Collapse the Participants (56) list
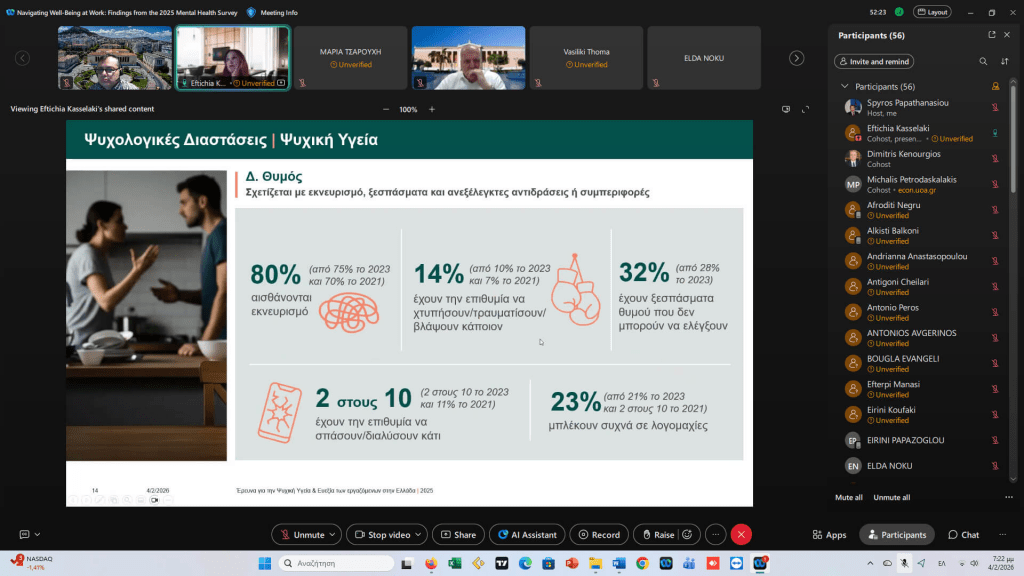 point(845,87)
